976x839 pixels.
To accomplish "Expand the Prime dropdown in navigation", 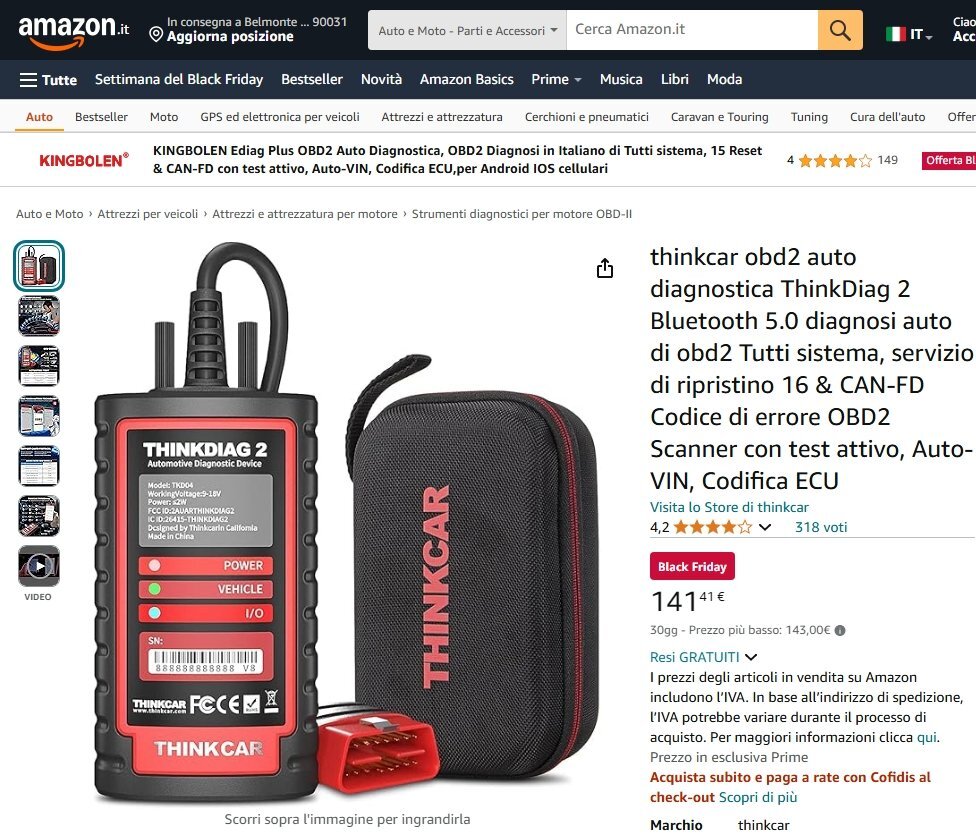I will pyautogui.click(x=556, y=80).
